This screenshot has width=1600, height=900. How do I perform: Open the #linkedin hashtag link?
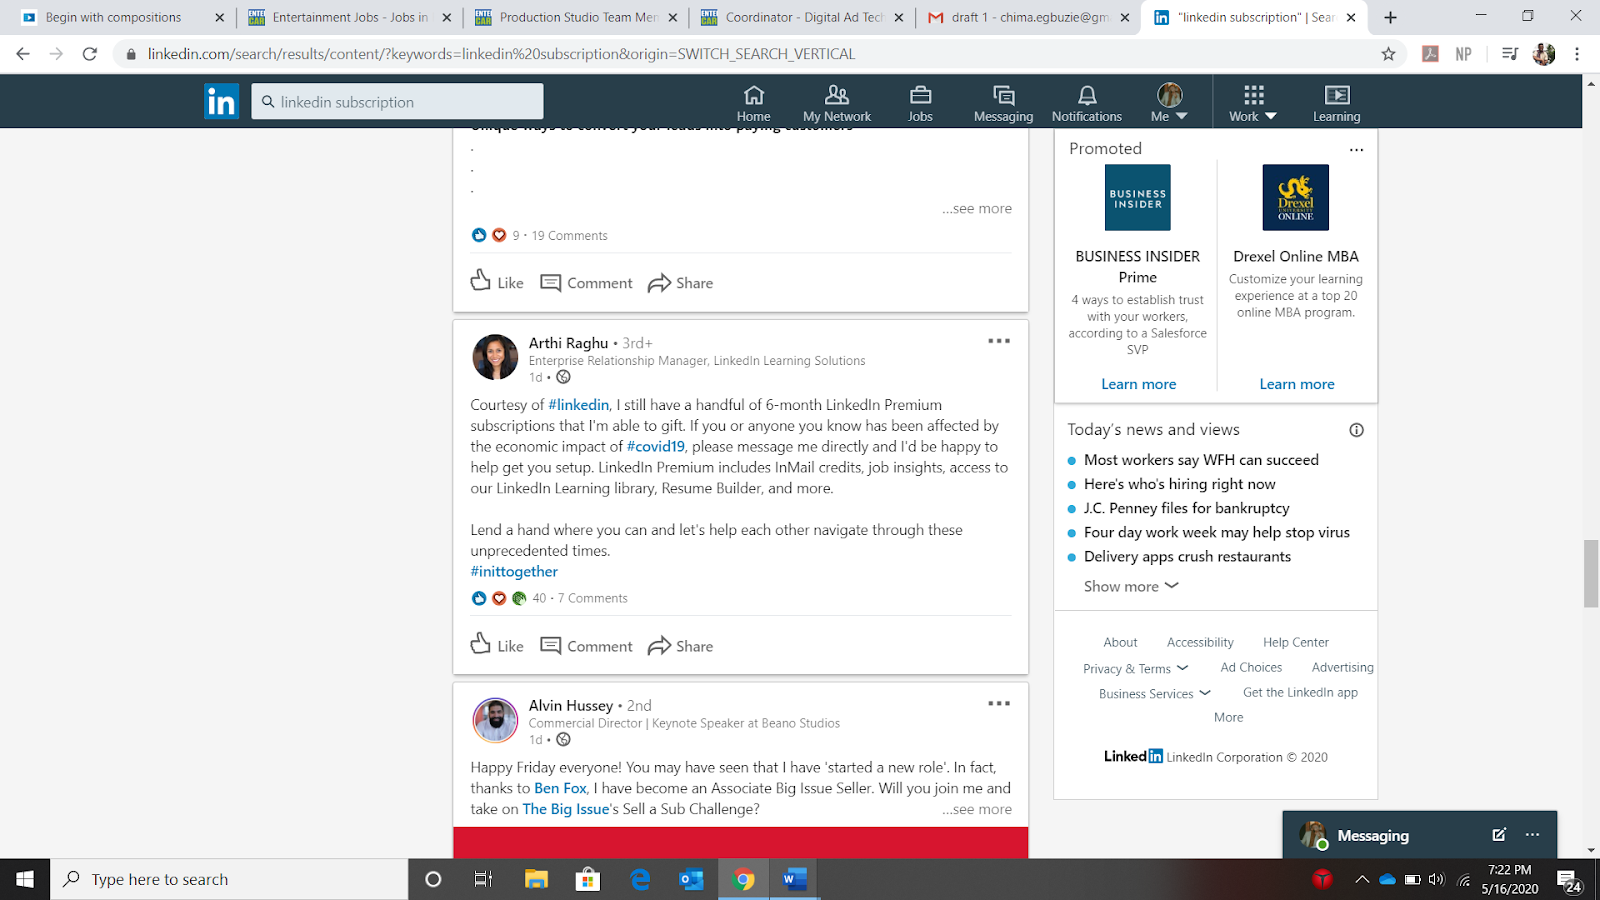click(579, 405)
